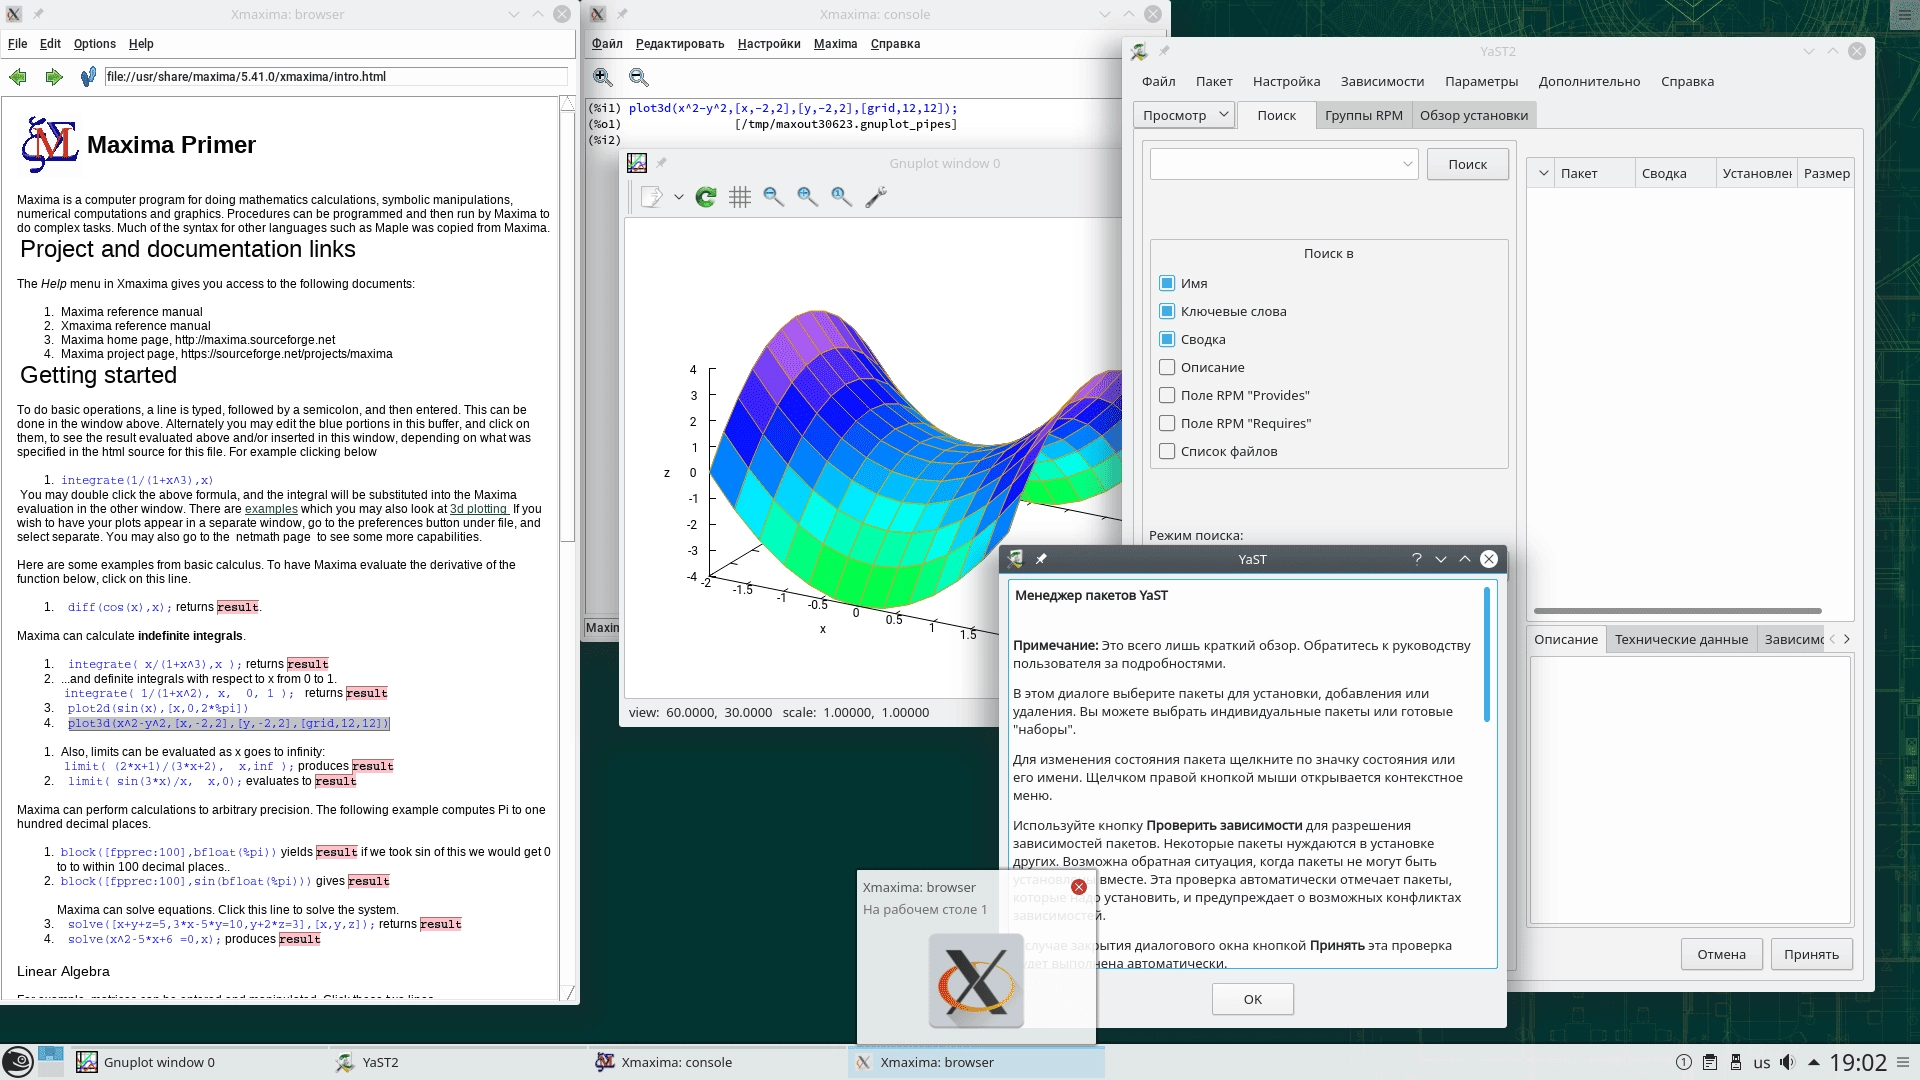The image size is (1920, 1080).
Task: Enable Поле RPM "Requires" checkbox
Action: pos(1167,423)
